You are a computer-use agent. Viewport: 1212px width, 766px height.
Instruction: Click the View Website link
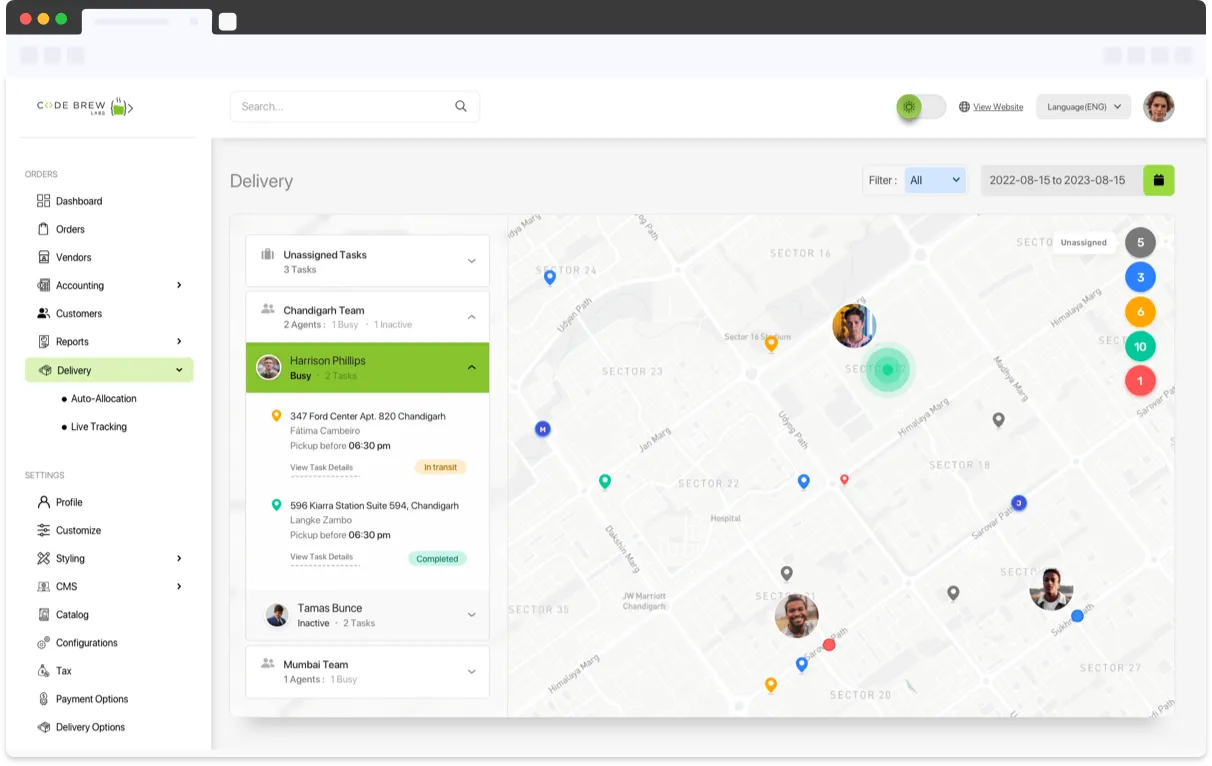pos(998,107)
